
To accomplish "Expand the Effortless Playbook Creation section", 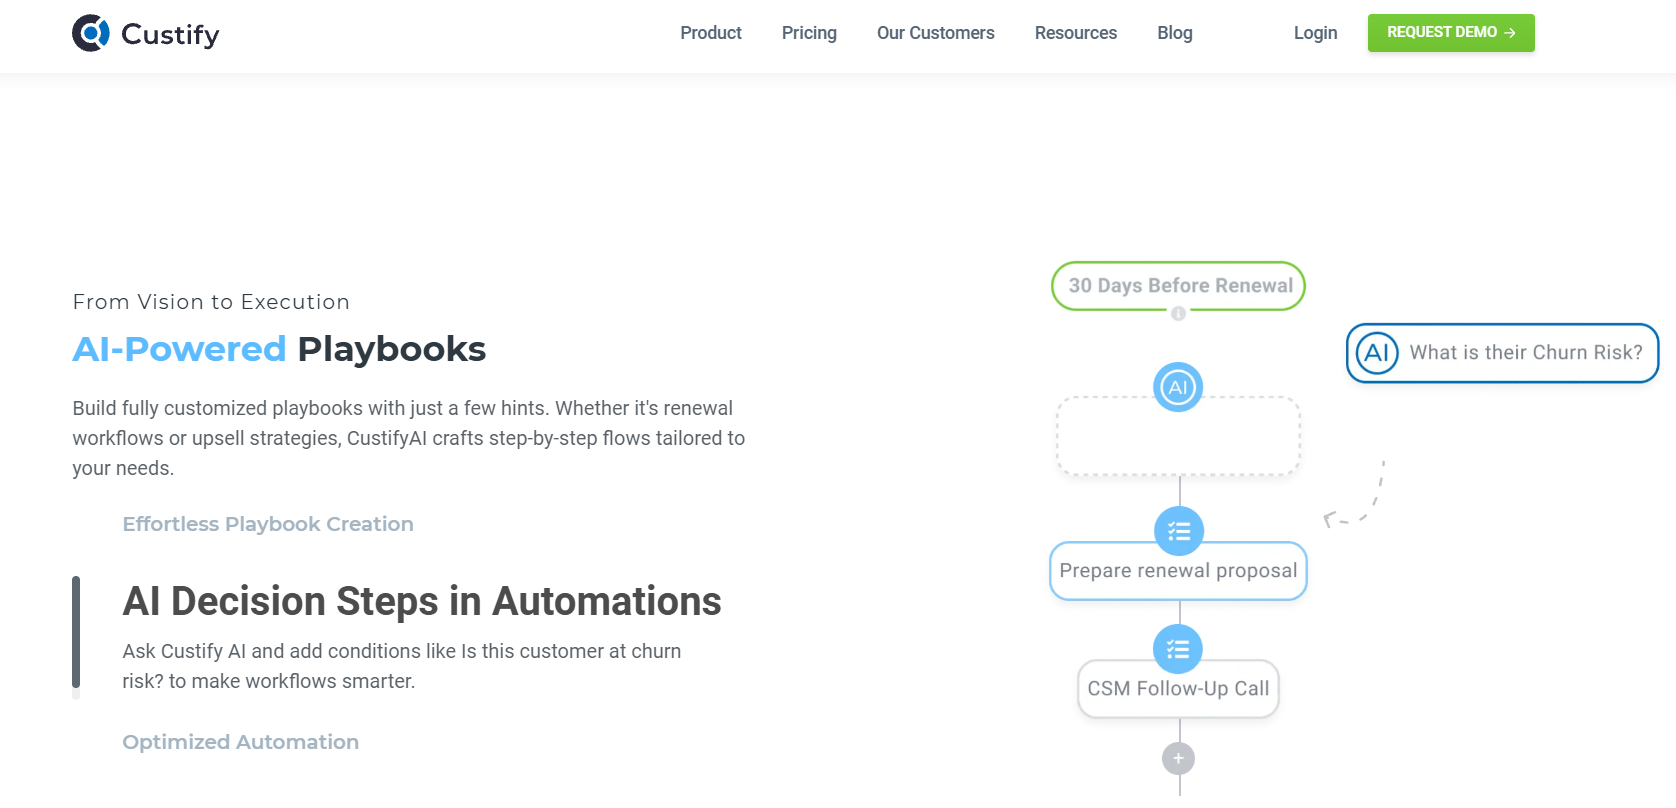I will point(268,524).
